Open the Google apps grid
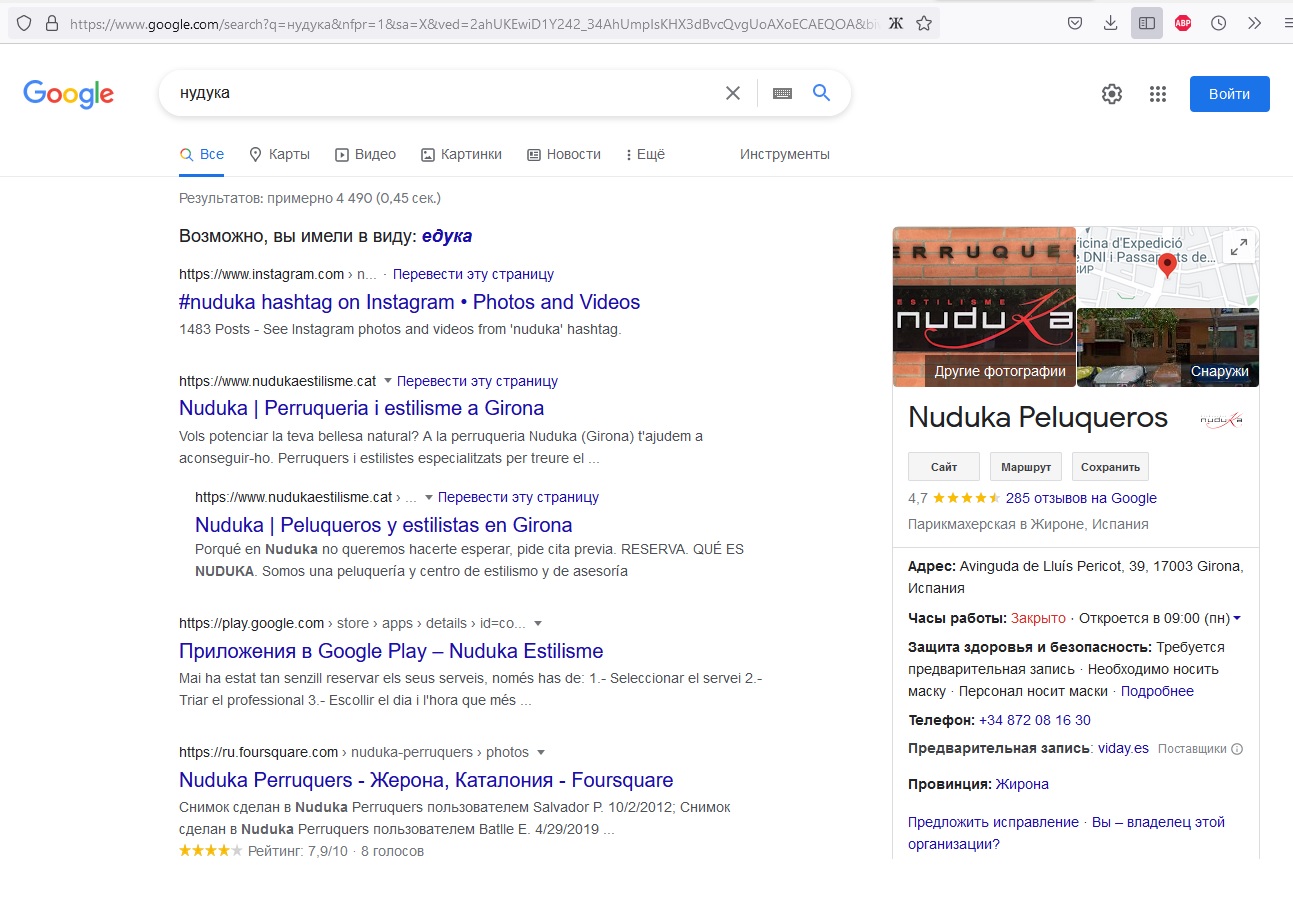1293x901 pixels. pyautogui.click(x=1158, y=94)
